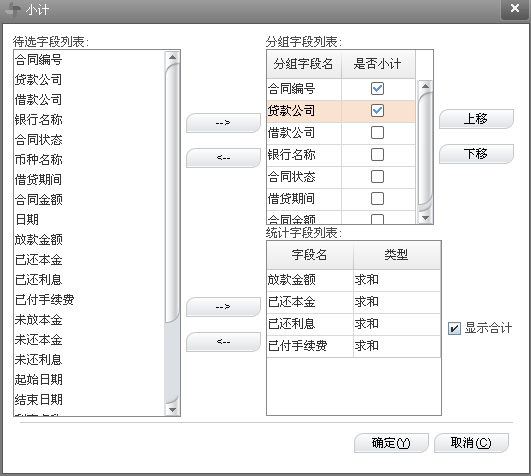Remove grouping field with upper <-- button
The image size is (531, 476).
click(223, 158)
